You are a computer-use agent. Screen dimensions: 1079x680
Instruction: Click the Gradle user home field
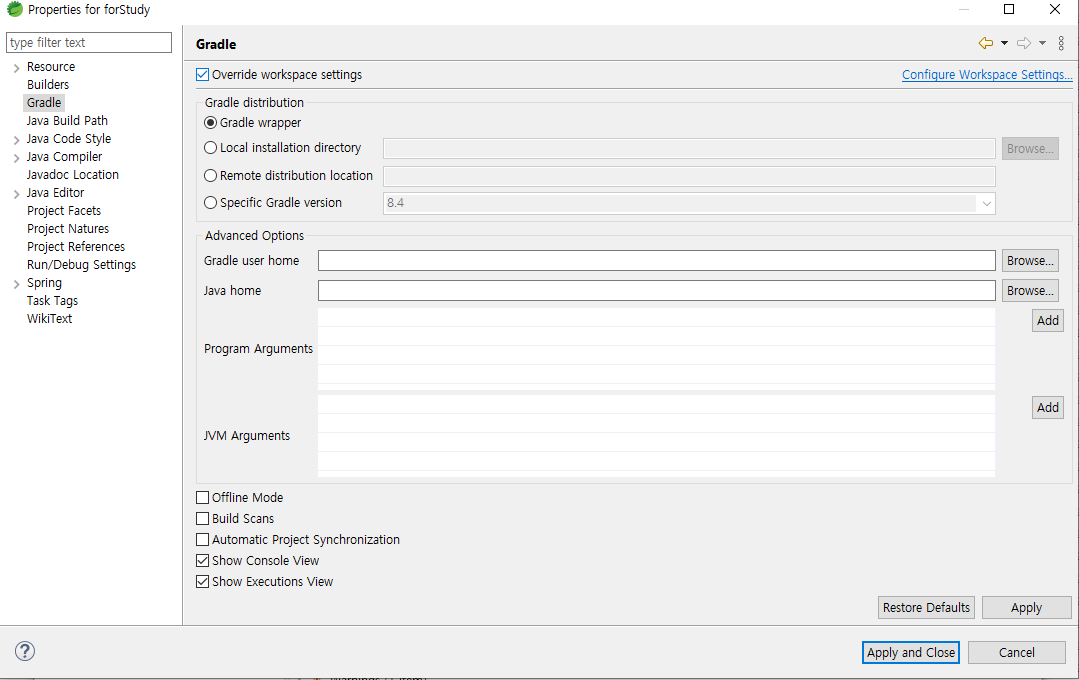click(x=656, y=261)
